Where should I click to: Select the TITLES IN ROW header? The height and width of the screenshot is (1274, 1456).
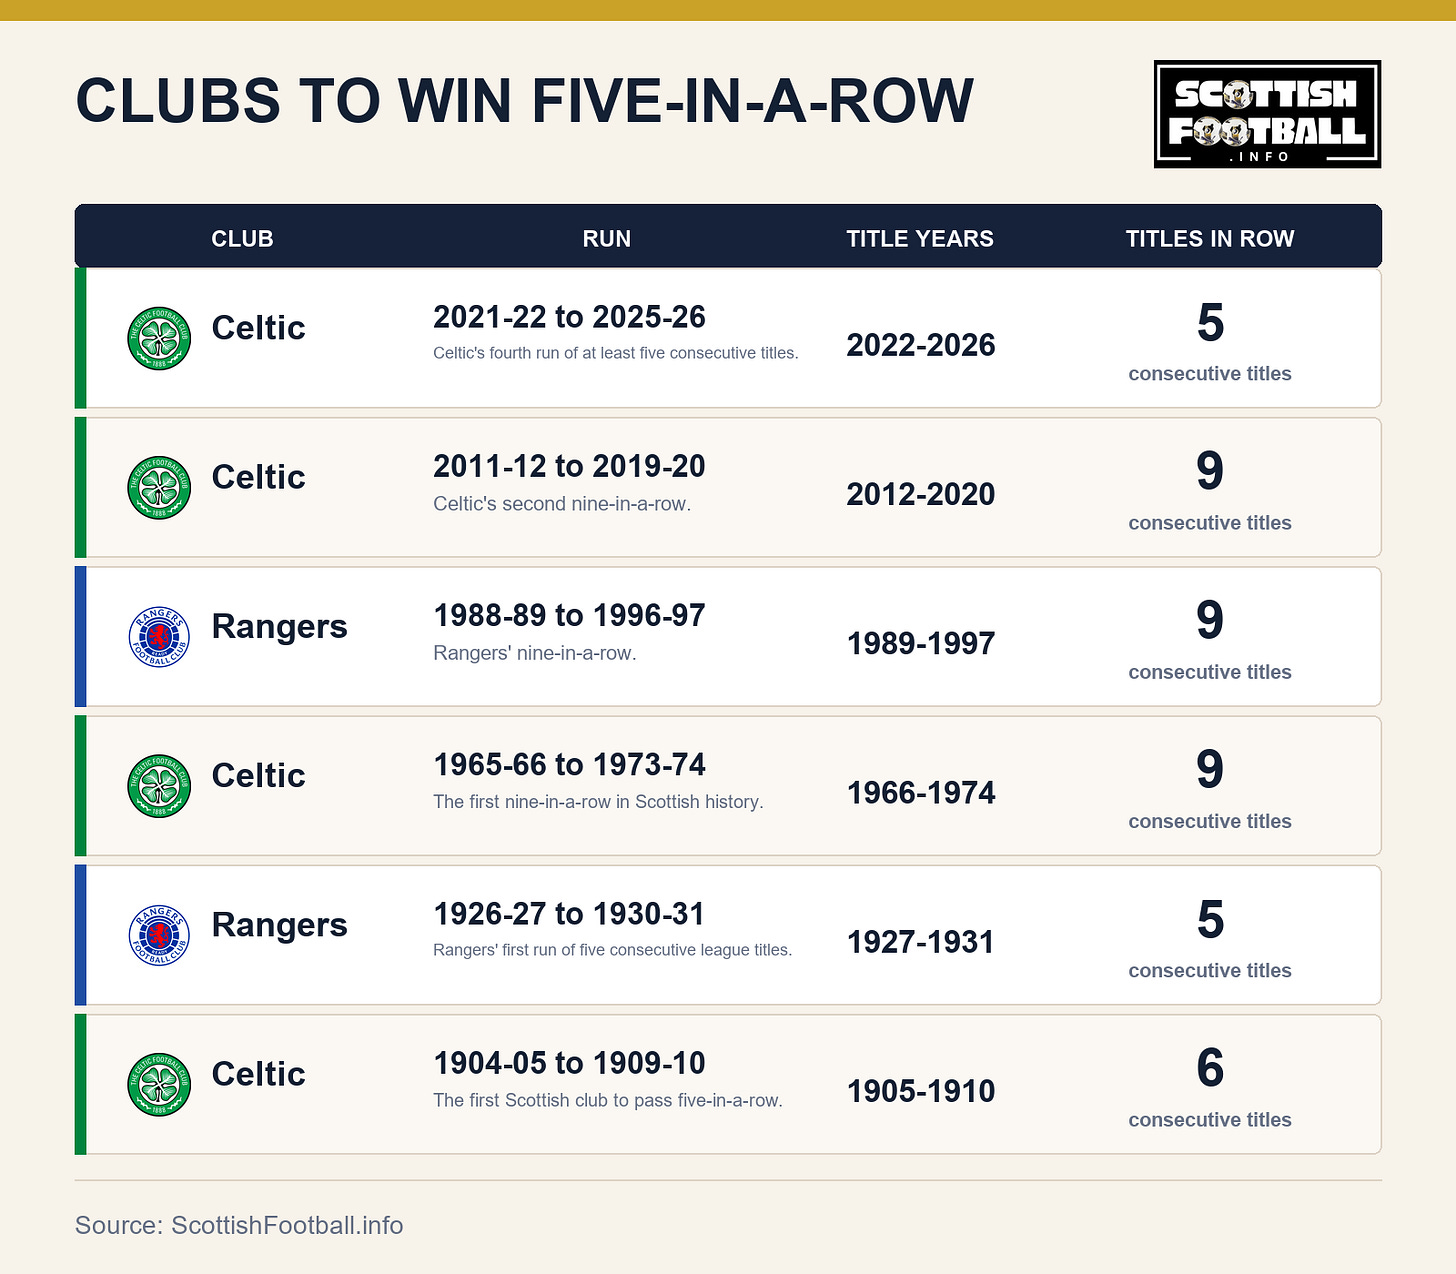(1210, 239)
